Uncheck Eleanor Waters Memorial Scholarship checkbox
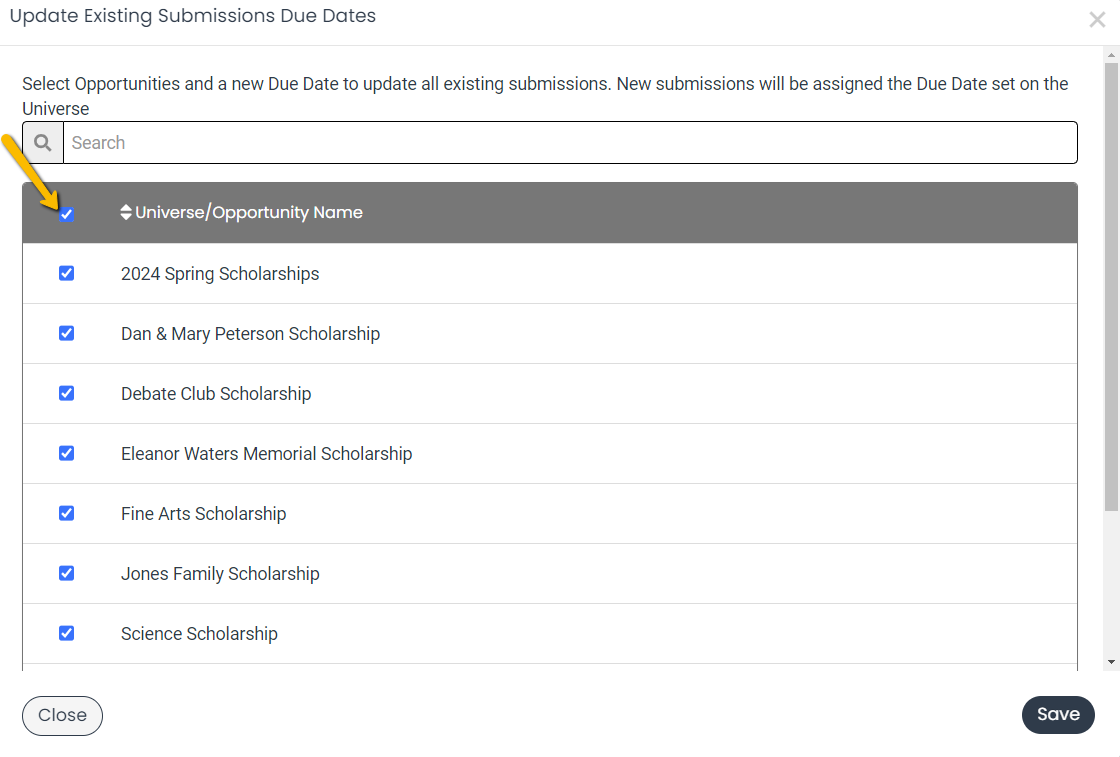The image size is (1120, 757). 66,453
